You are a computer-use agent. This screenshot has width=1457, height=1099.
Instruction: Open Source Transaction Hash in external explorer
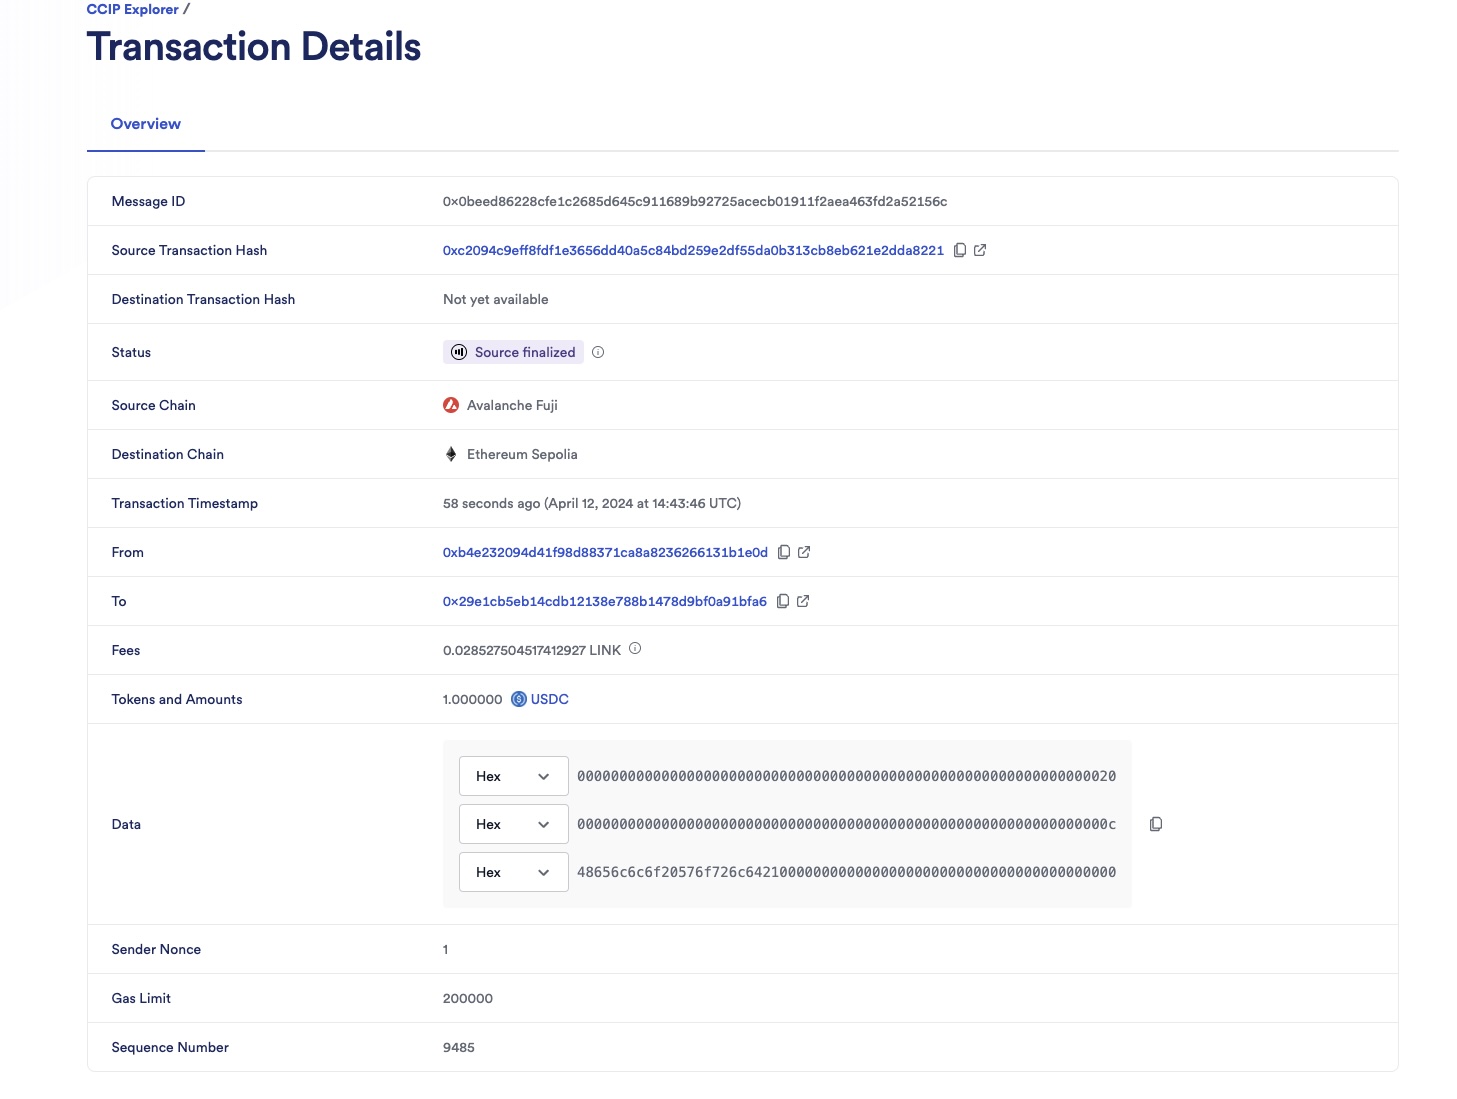pyautogui.click(x=980, y=250)
